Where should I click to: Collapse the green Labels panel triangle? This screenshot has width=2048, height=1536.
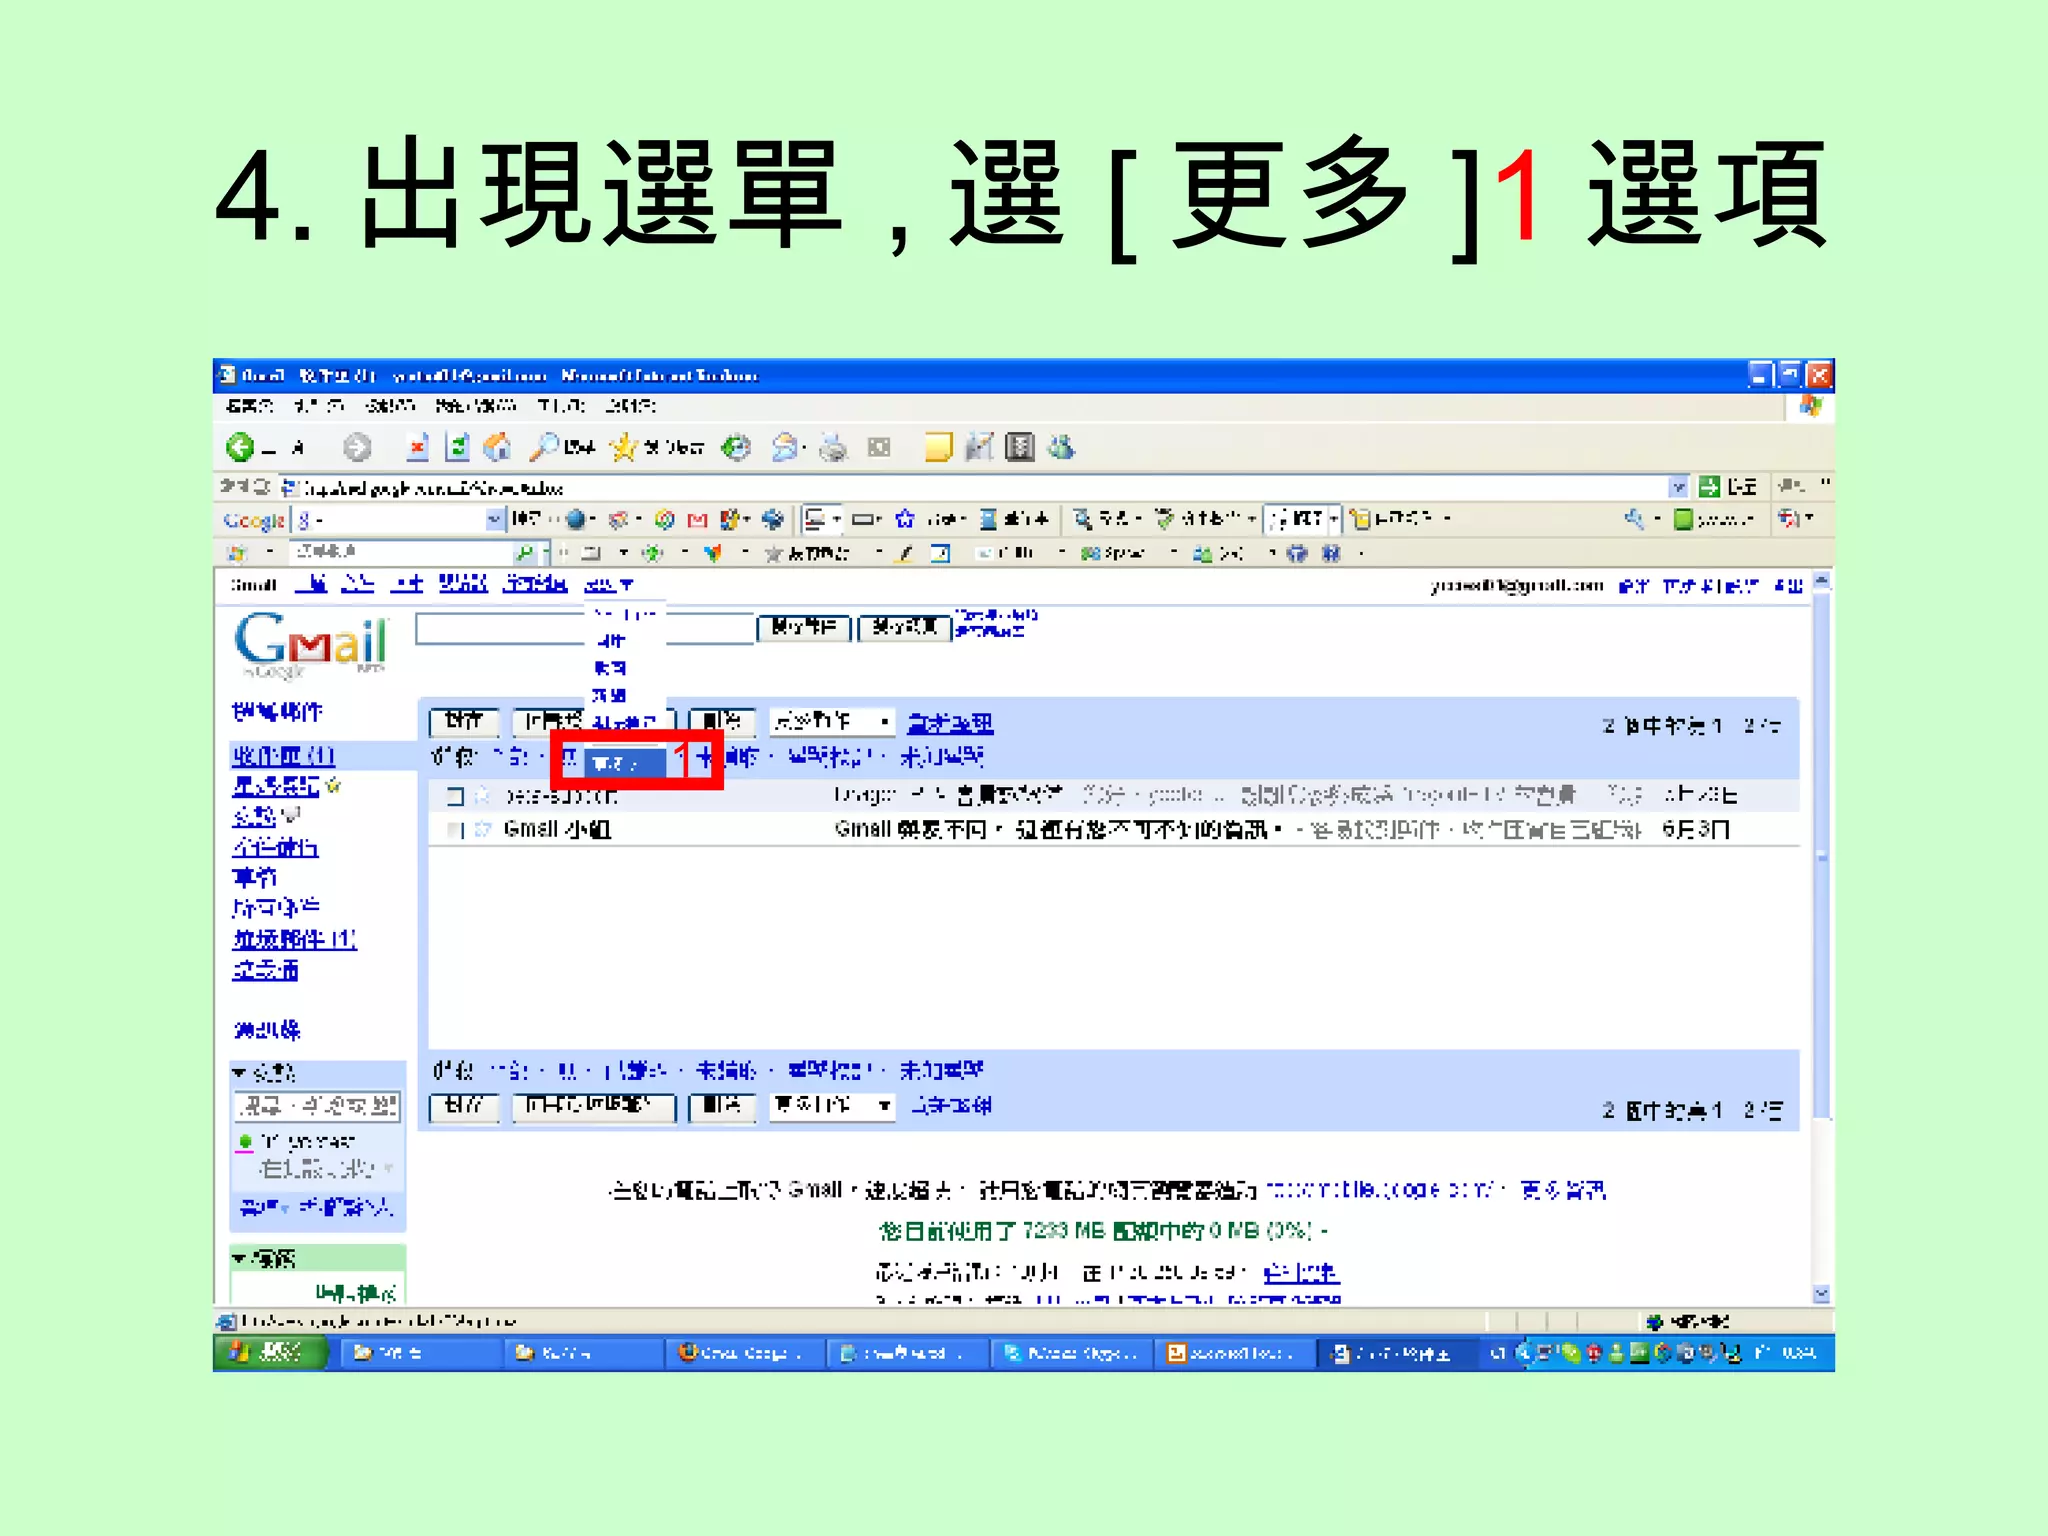(239, 1258)
